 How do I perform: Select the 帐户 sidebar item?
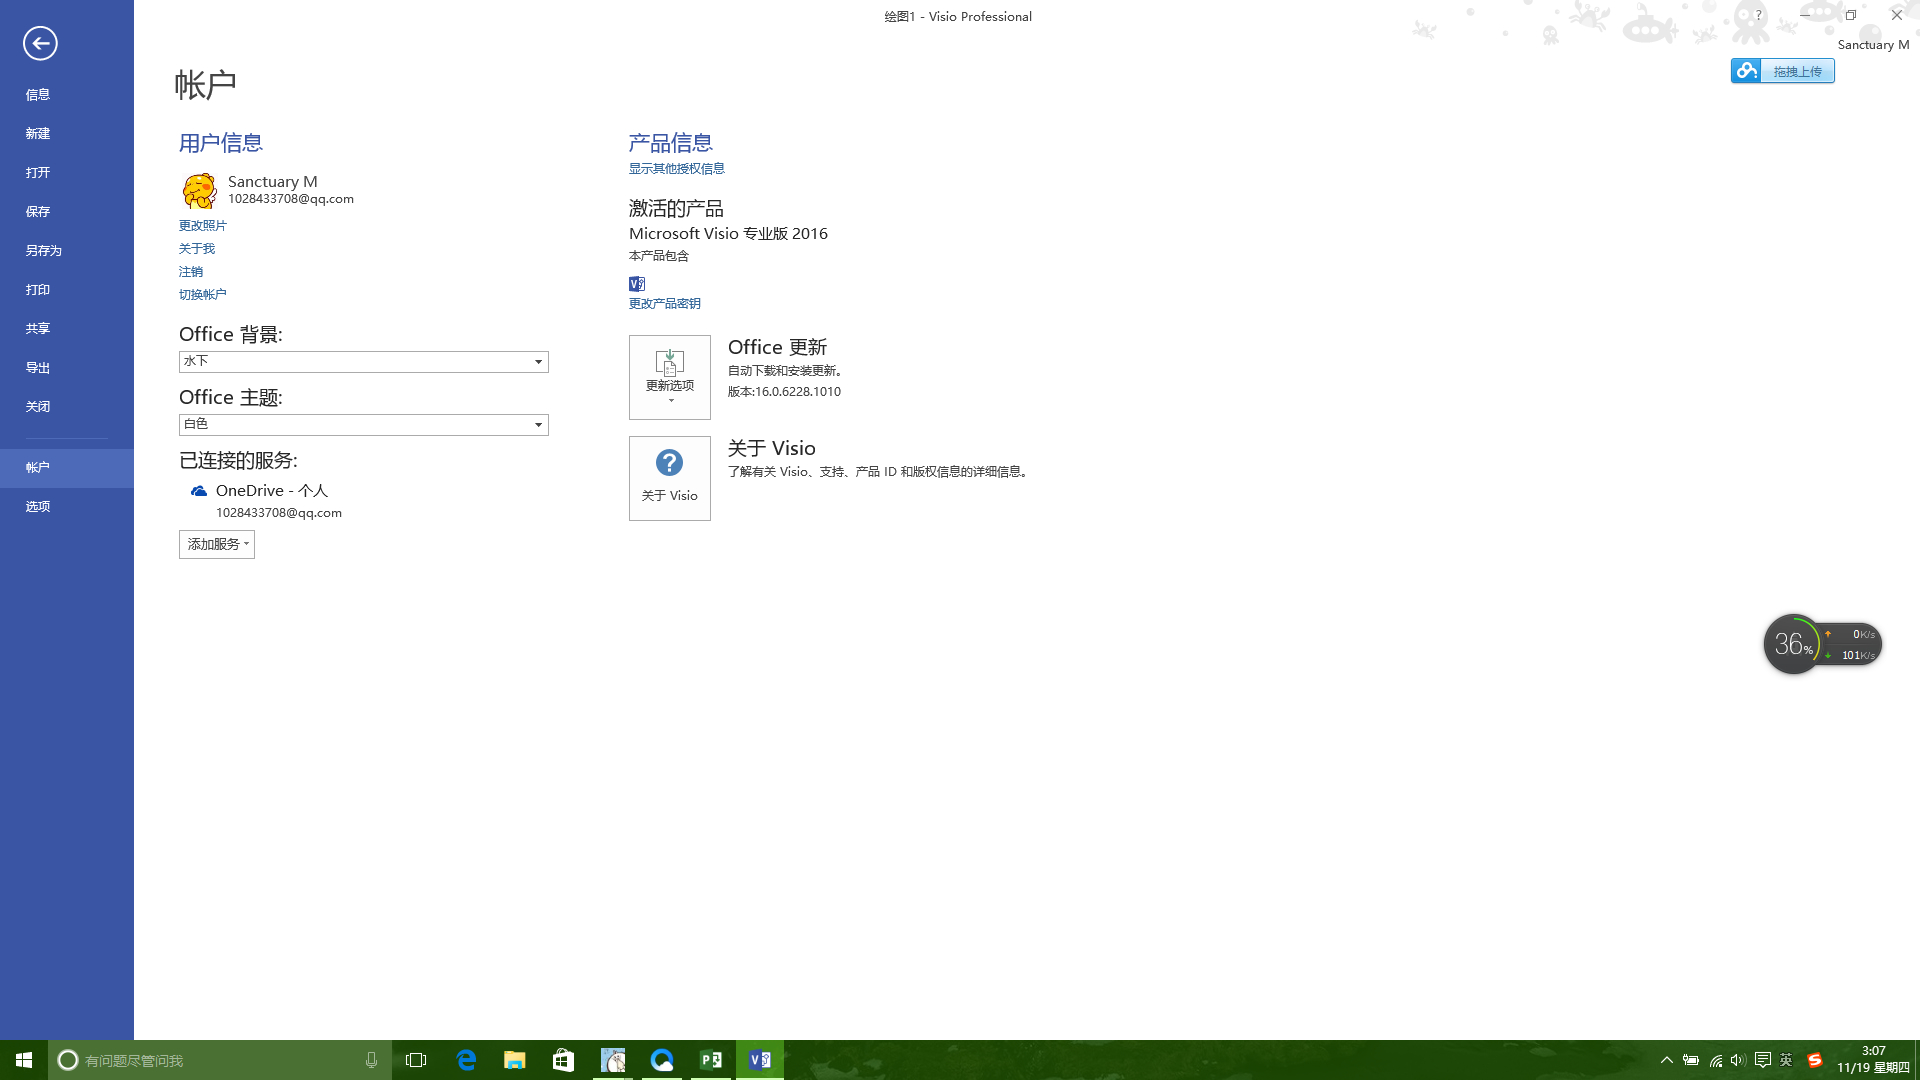click(x=67, y=468)
